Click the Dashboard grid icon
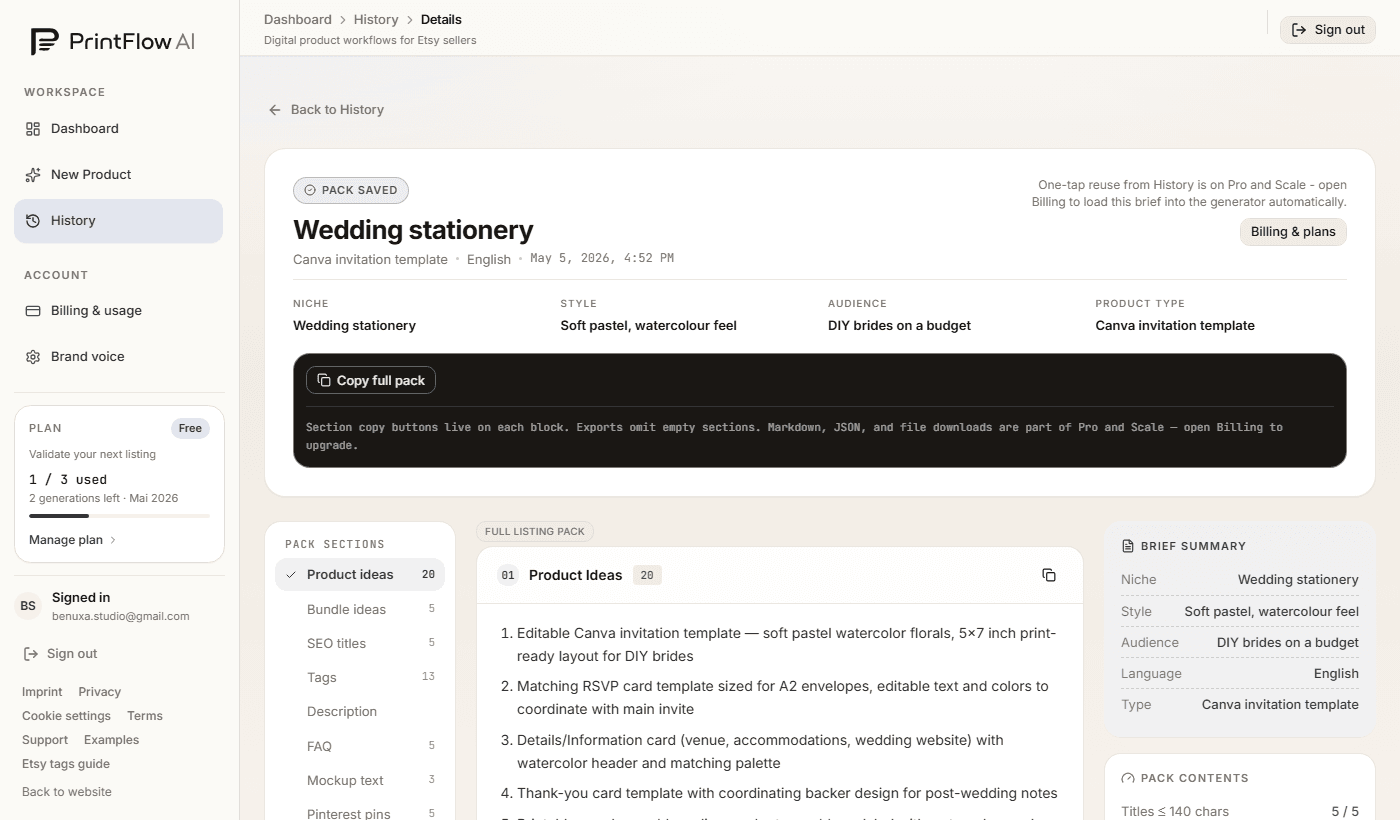The height and width of the screenshot is (820, 1400). [x=33, y=129]
